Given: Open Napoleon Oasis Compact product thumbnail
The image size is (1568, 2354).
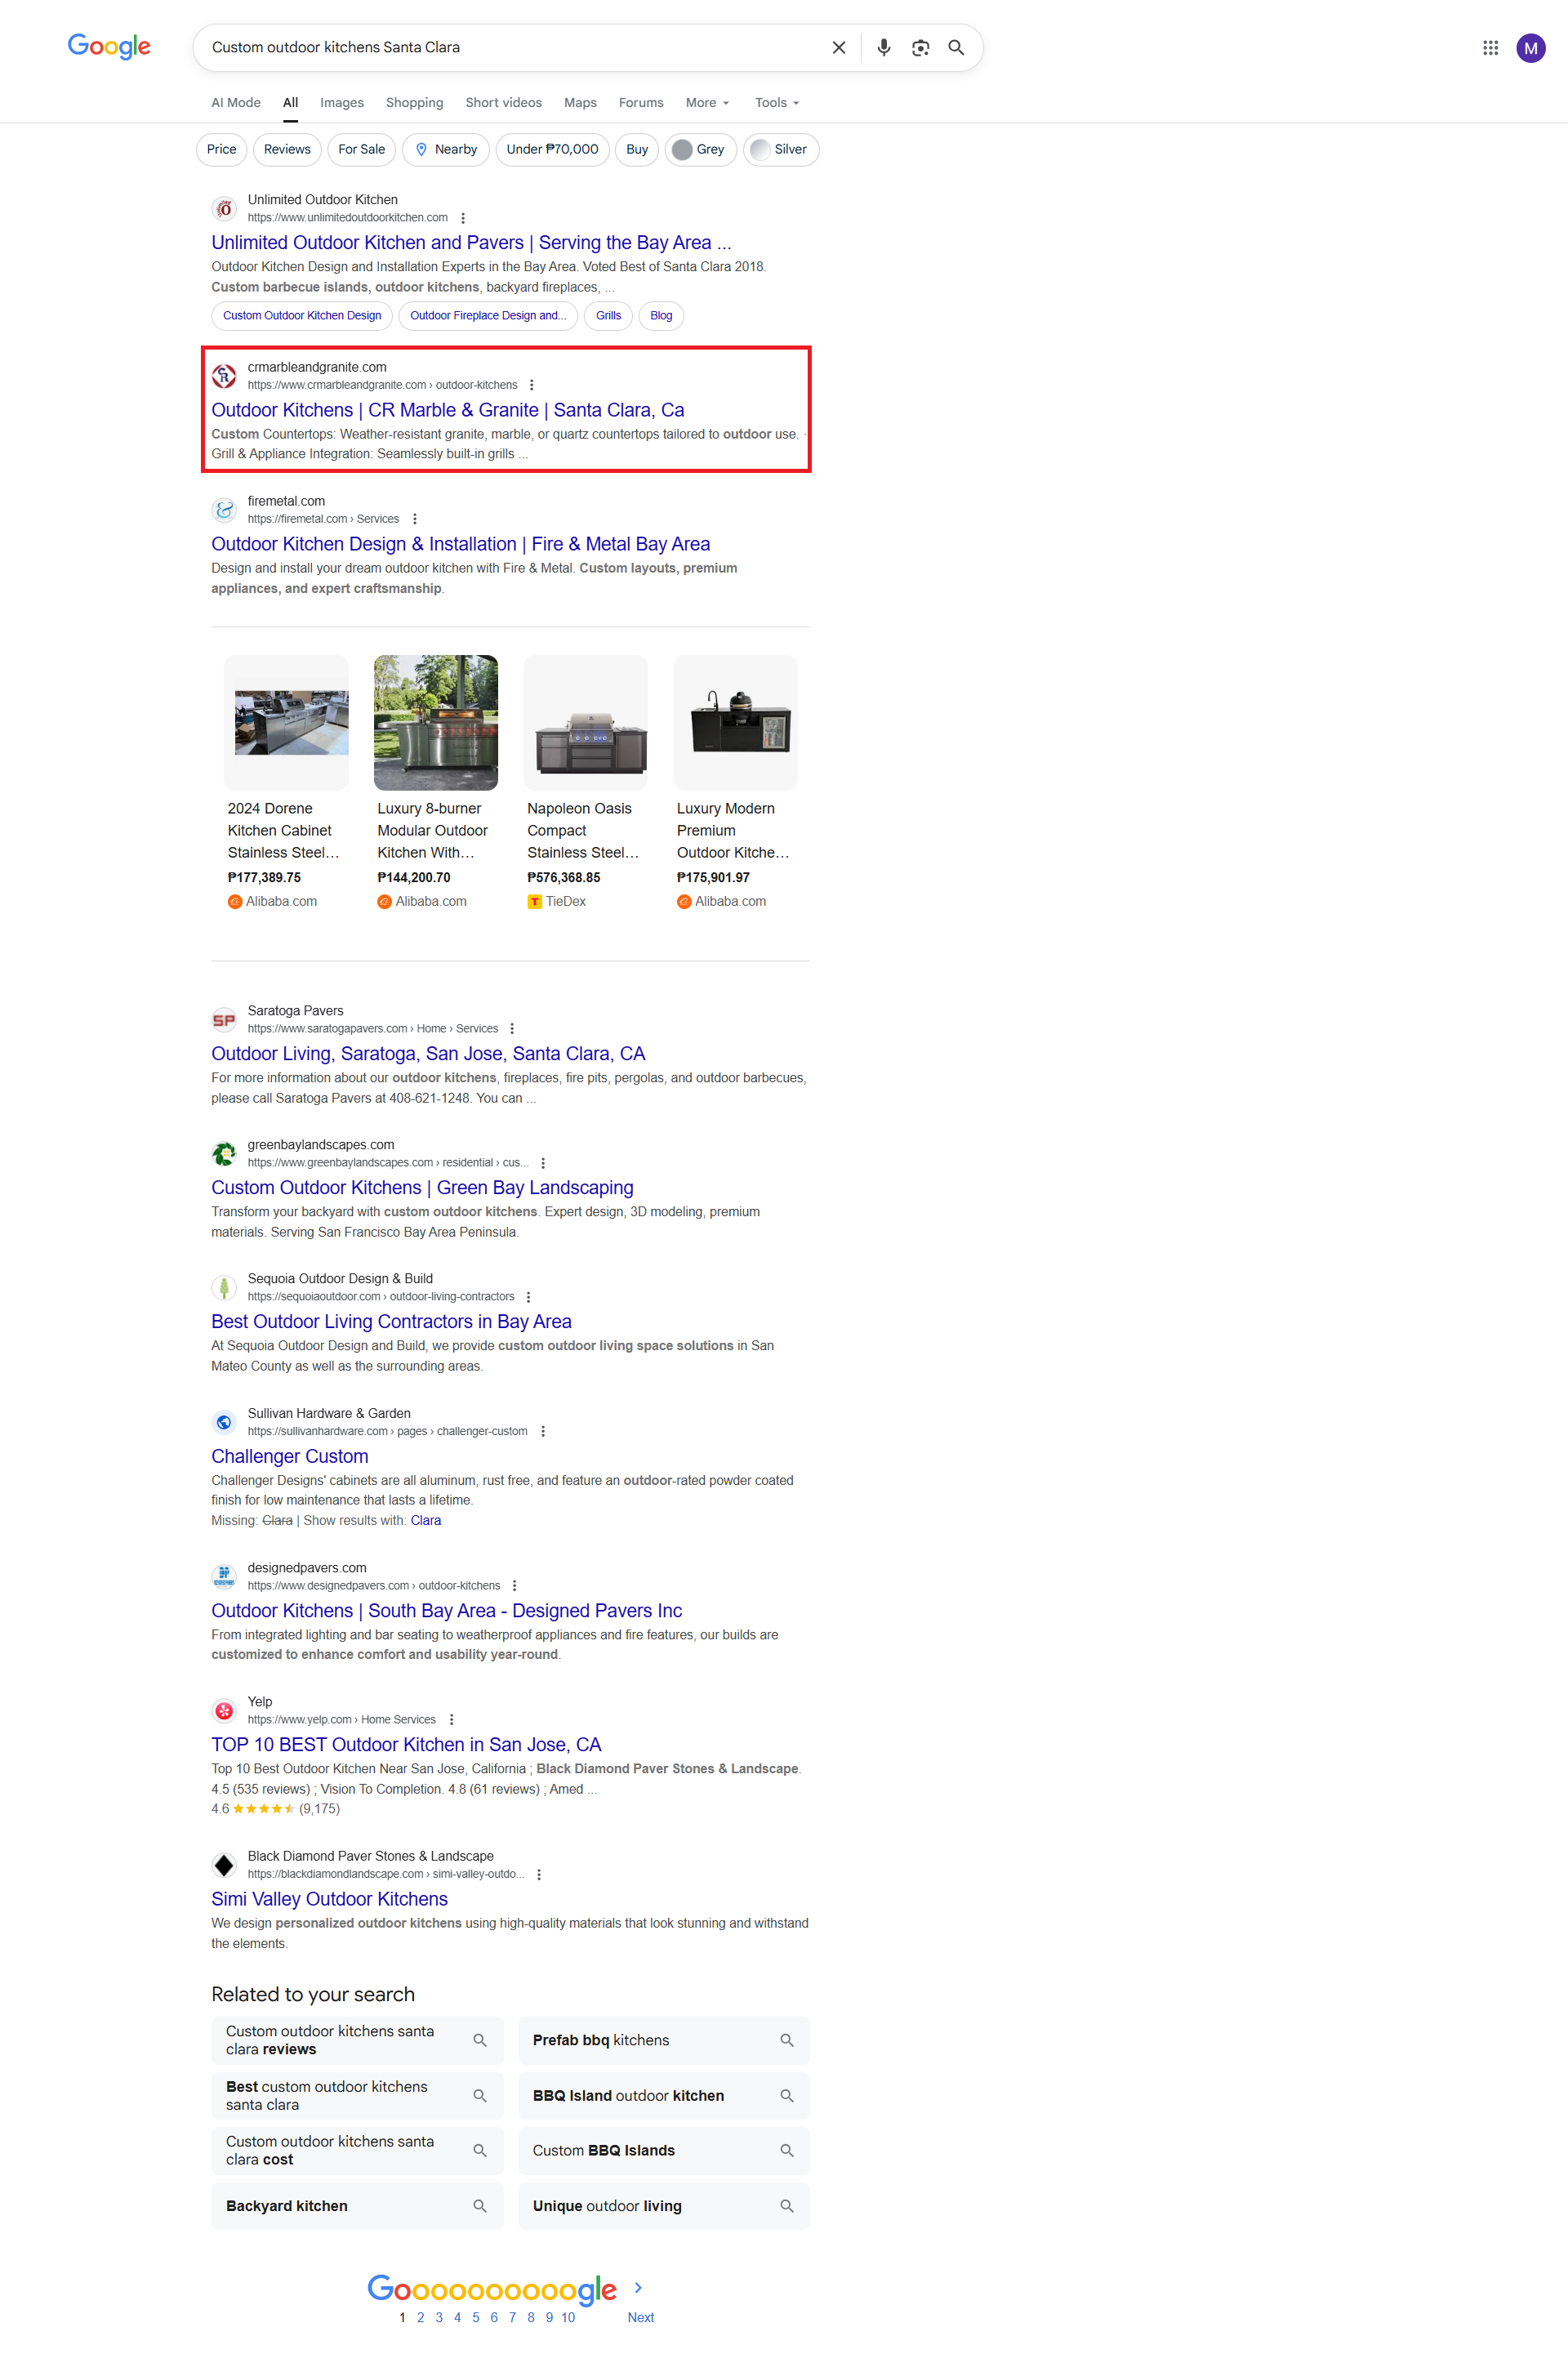Looking at the screenshot, I should 585,722.
